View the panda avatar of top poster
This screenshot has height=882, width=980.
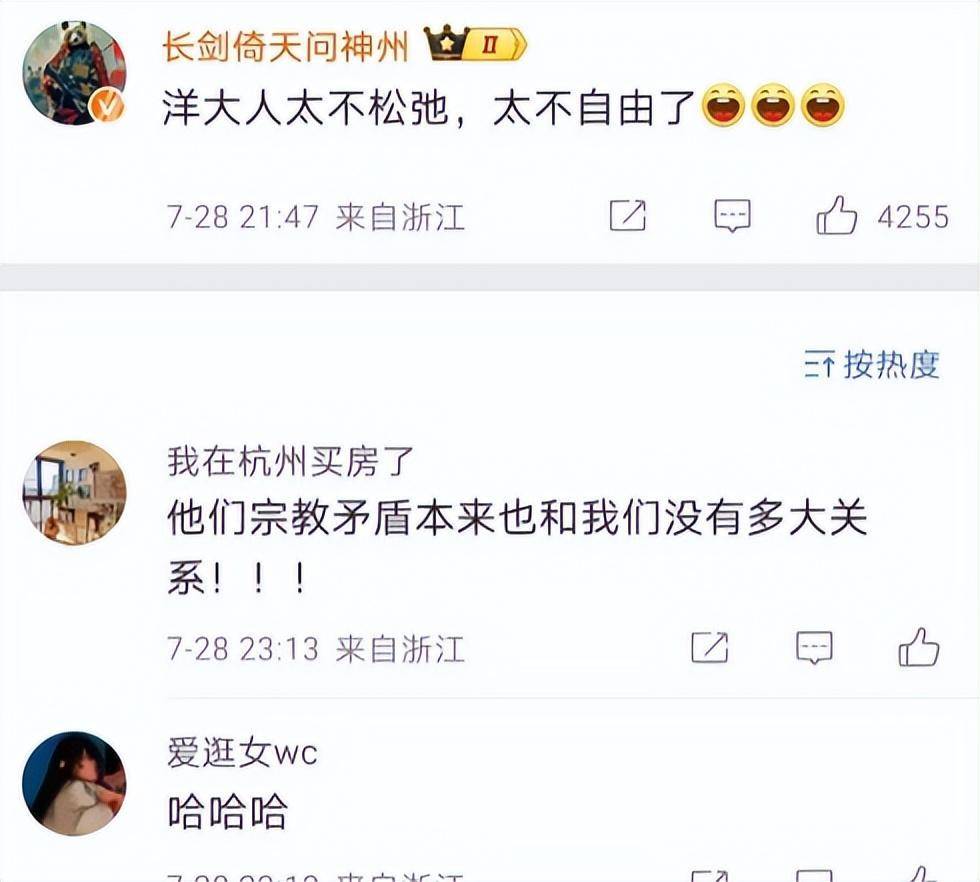click(x=74, y=73)
